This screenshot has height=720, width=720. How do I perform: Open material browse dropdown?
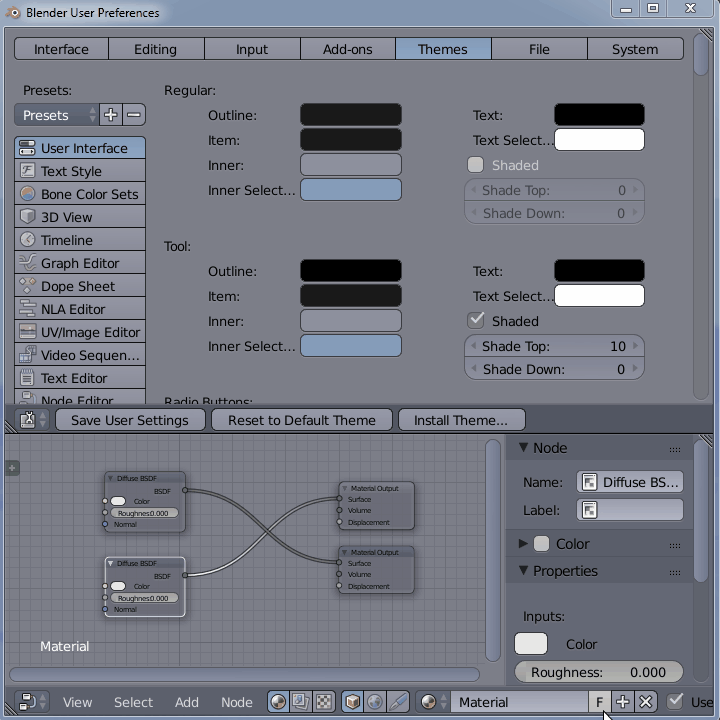pos(433,702)
